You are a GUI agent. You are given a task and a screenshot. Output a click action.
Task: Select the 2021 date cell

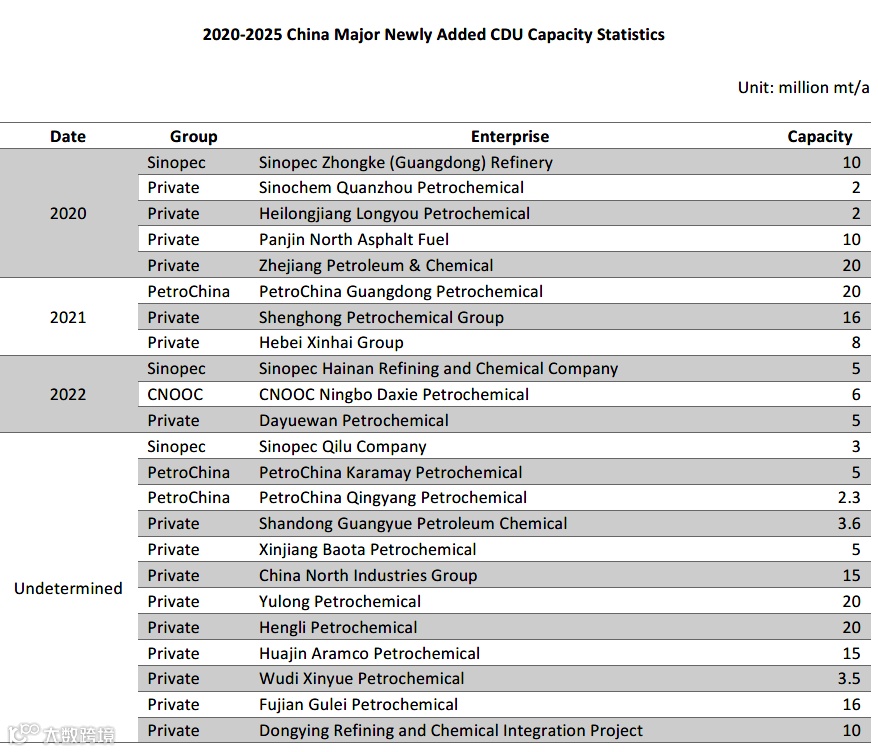tap(68, 317)
